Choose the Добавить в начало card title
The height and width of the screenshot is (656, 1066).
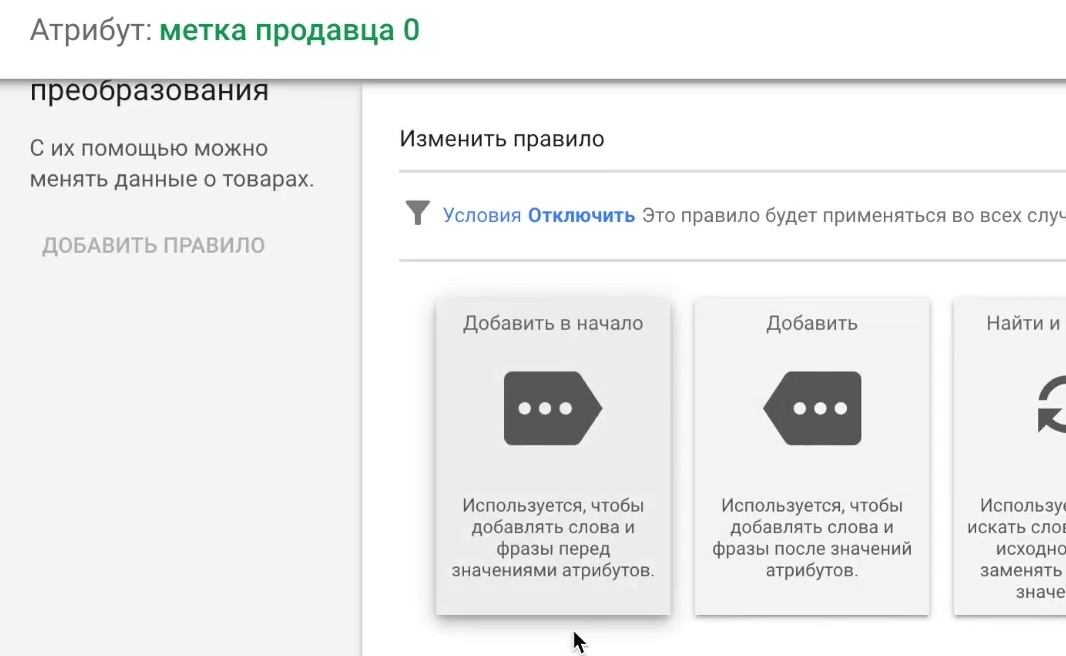(553, 323)
